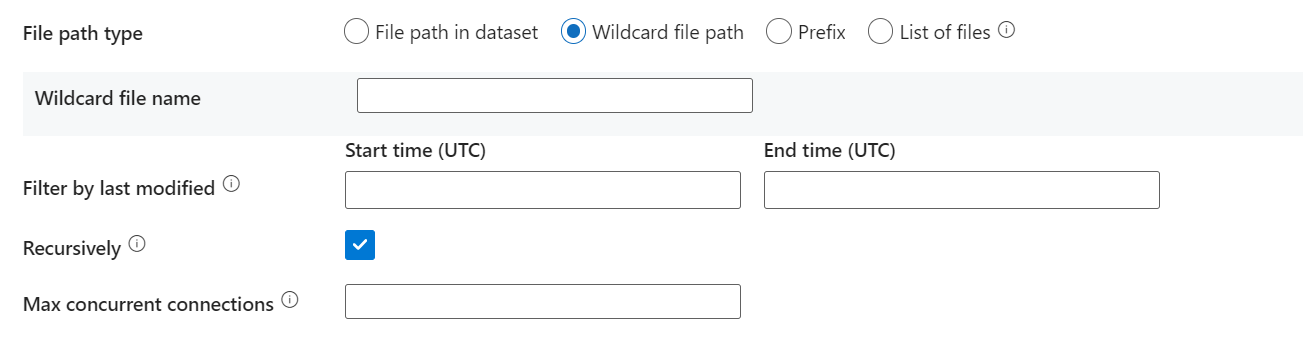Focus the End time (UTC) field
This screenshot has height=360, width=1303.
point(962,190)
